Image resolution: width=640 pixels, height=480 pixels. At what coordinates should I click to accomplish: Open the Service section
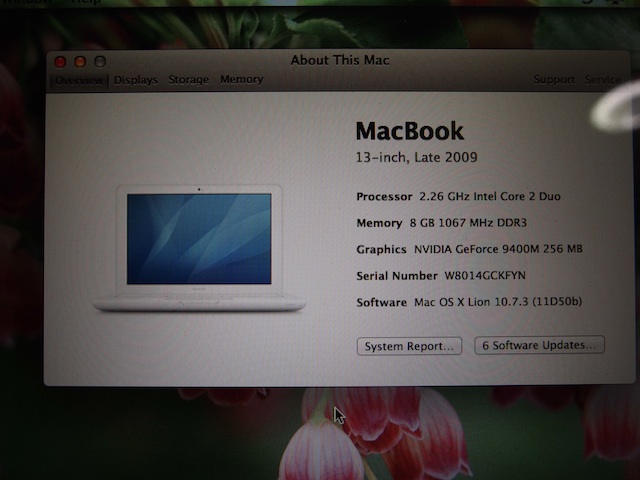603,79
